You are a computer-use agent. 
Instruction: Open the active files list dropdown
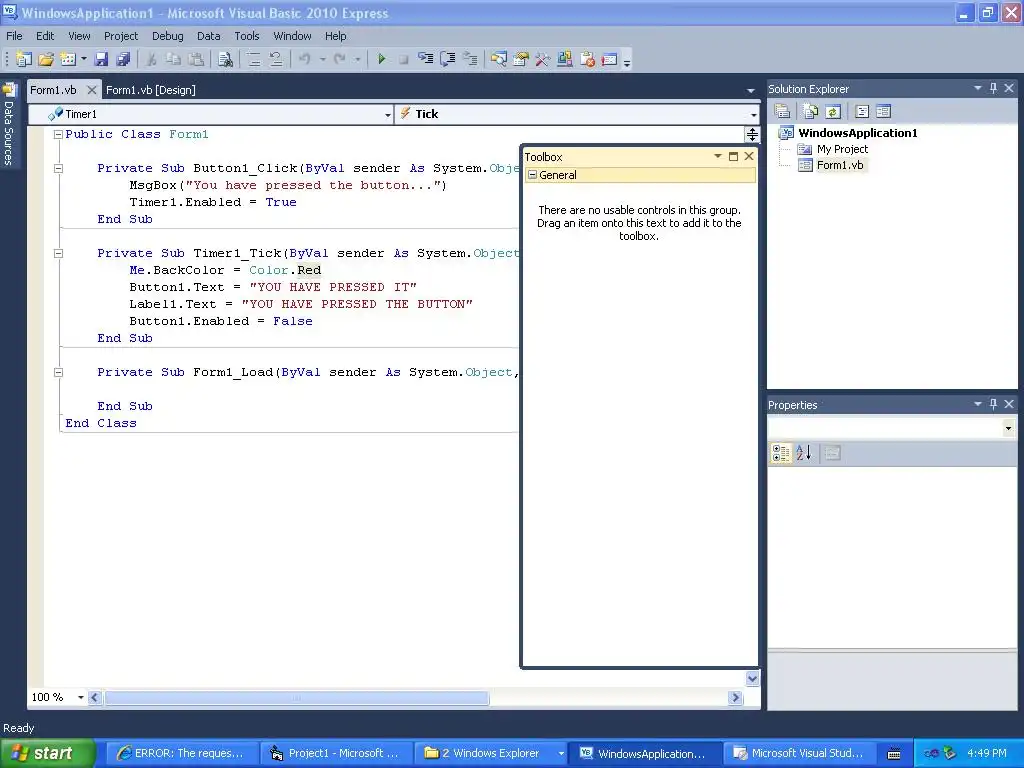pyautogui.click(x=750, y=90)
